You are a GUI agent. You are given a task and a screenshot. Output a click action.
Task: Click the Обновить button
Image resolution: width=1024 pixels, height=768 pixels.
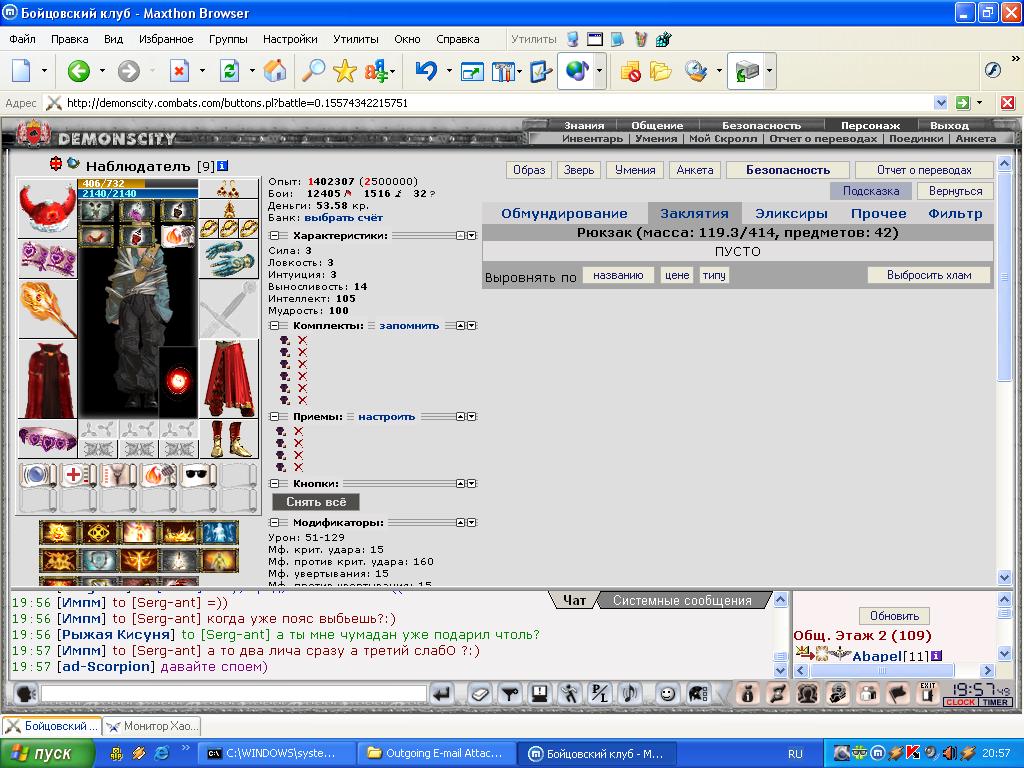click(894, 616)
